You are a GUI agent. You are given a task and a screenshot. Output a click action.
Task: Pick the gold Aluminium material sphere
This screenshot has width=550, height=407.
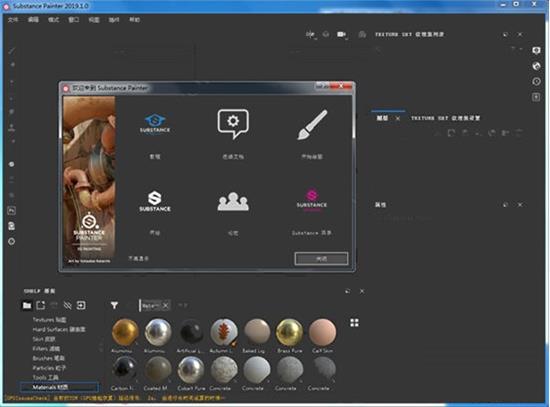[x=125, y=332]
